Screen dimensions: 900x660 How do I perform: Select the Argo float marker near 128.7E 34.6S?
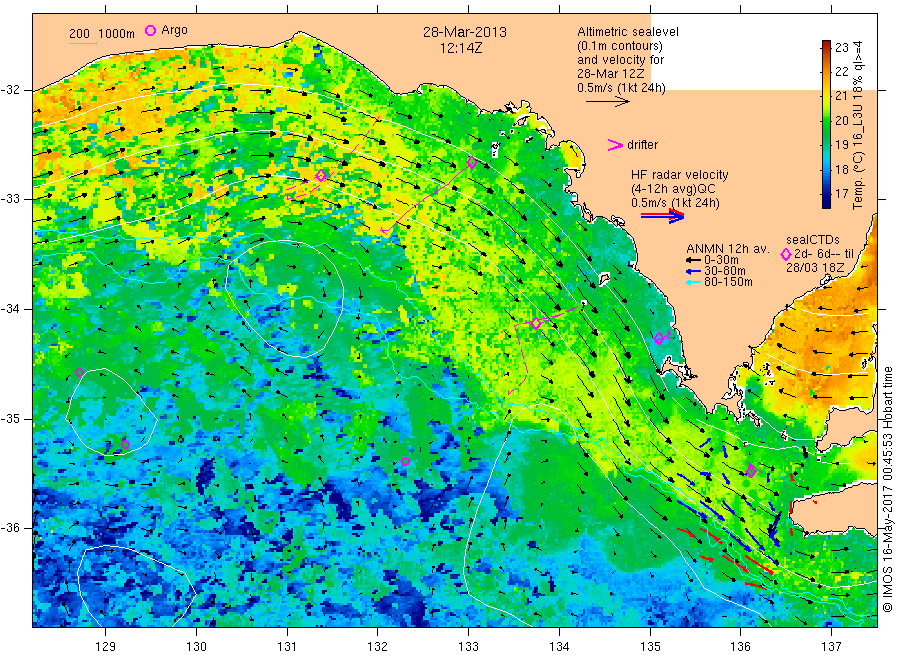tap(79, 372)
